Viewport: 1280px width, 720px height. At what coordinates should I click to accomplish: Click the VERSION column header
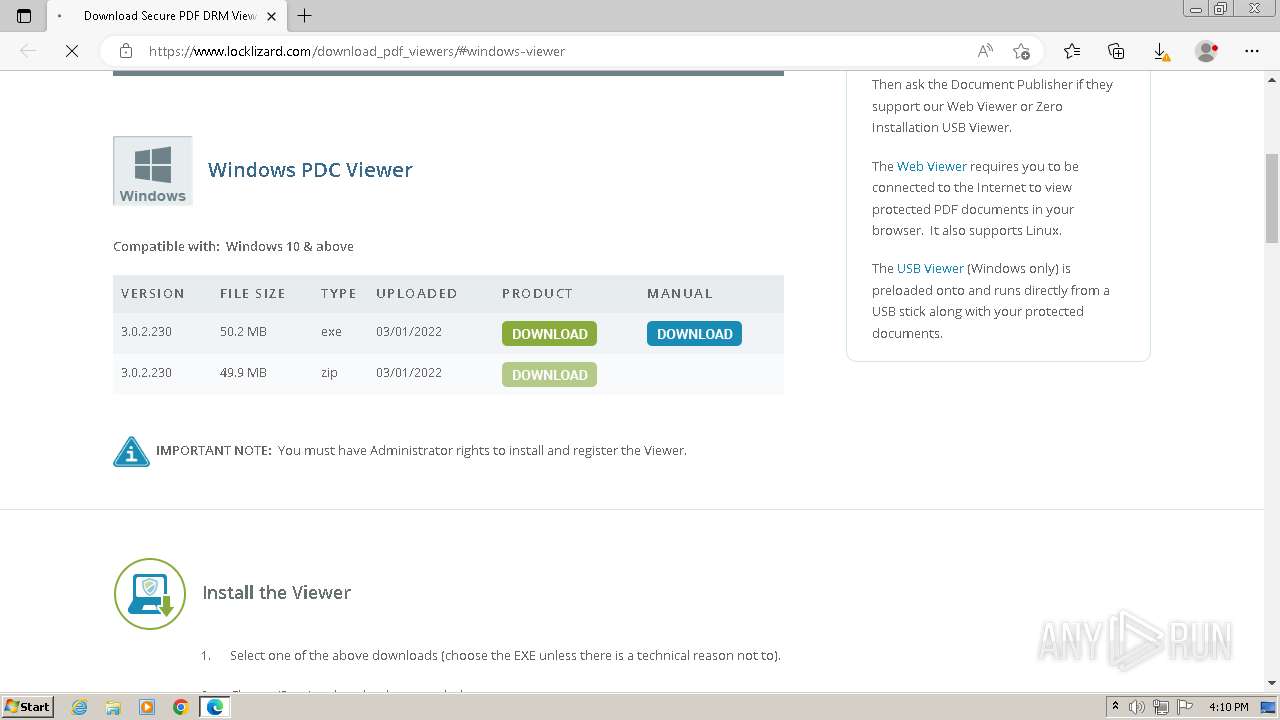pyautogui.click(x=153, y=293)
